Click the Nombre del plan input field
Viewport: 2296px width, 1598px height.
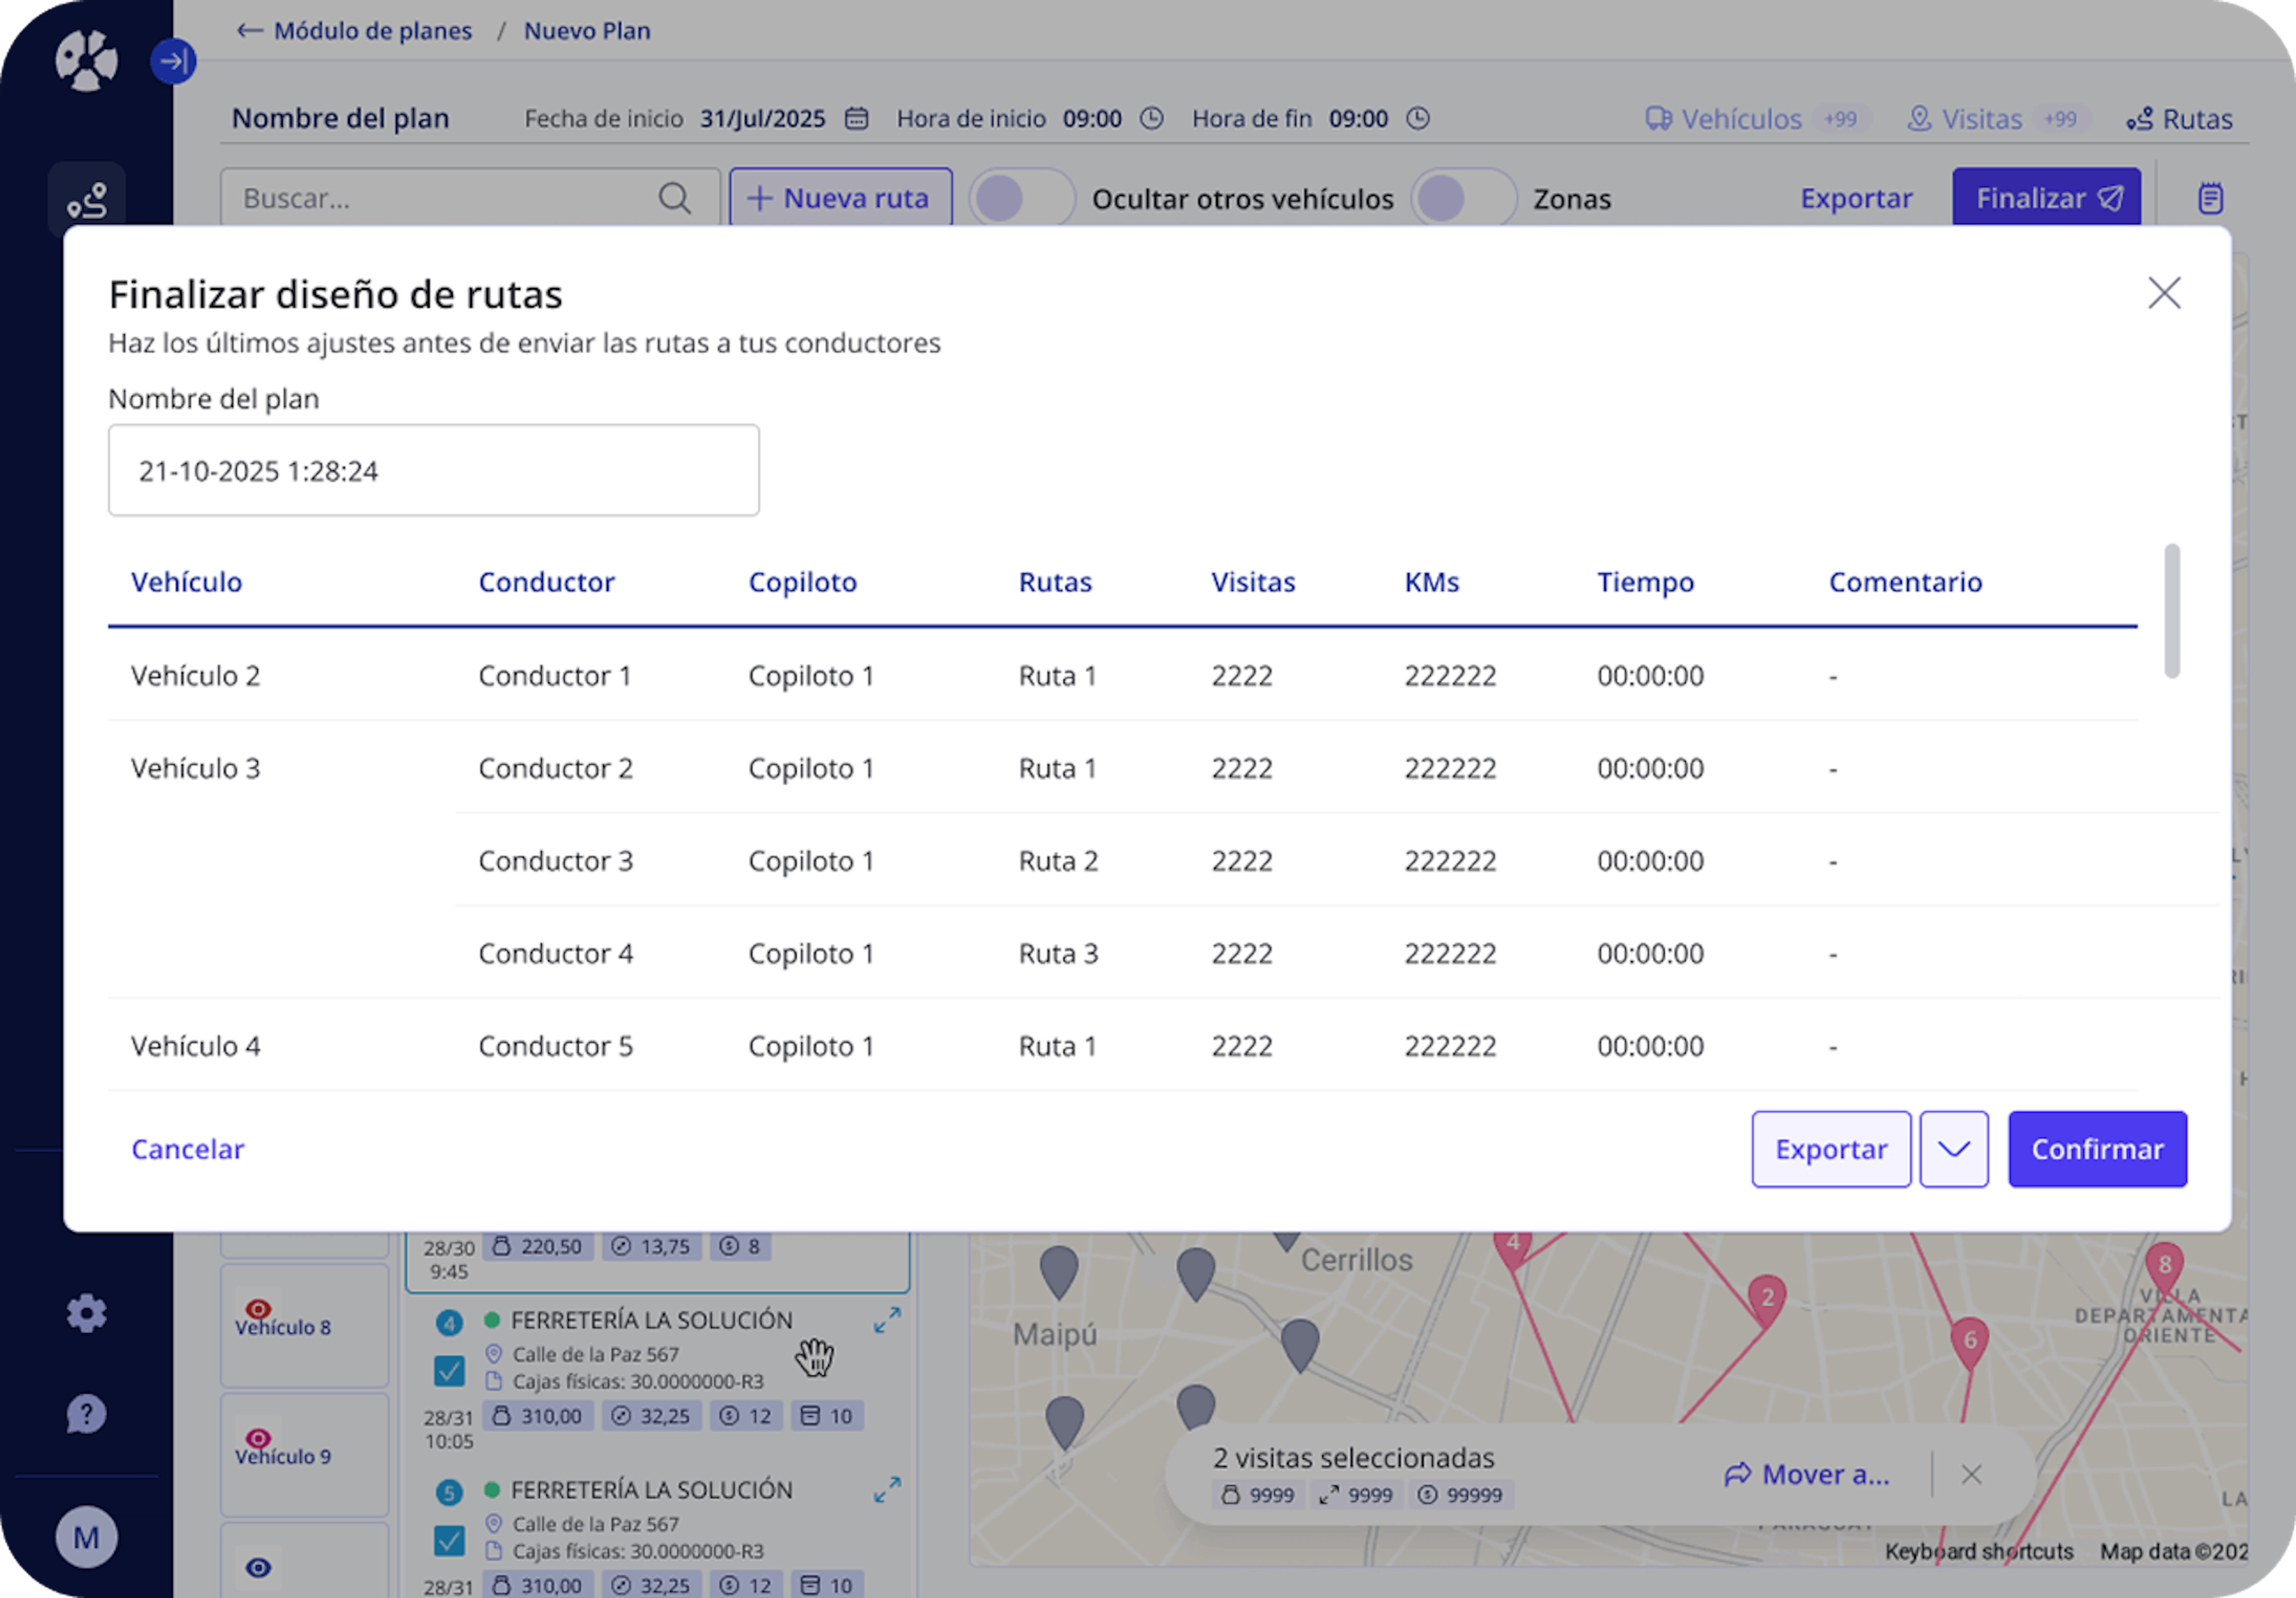pyautogui.click(x=434, y=470)
